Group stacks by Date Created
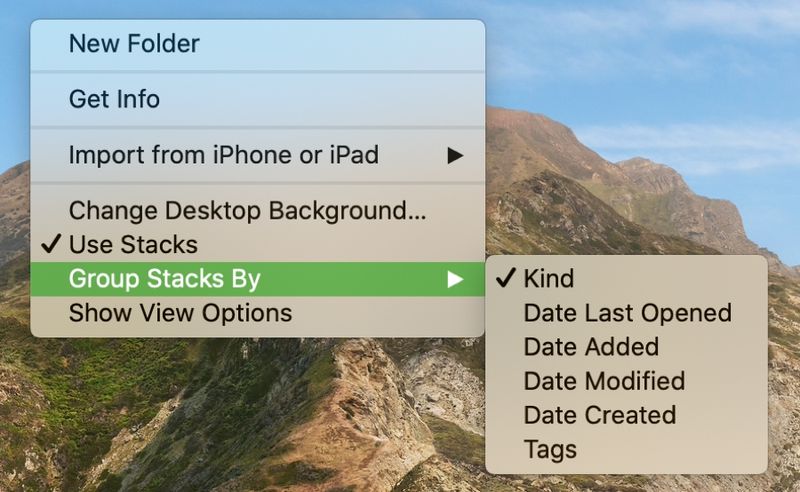Image resolution: width=800 pixels, height=492 pixels. pyautogui.click(x=627, y=415)
